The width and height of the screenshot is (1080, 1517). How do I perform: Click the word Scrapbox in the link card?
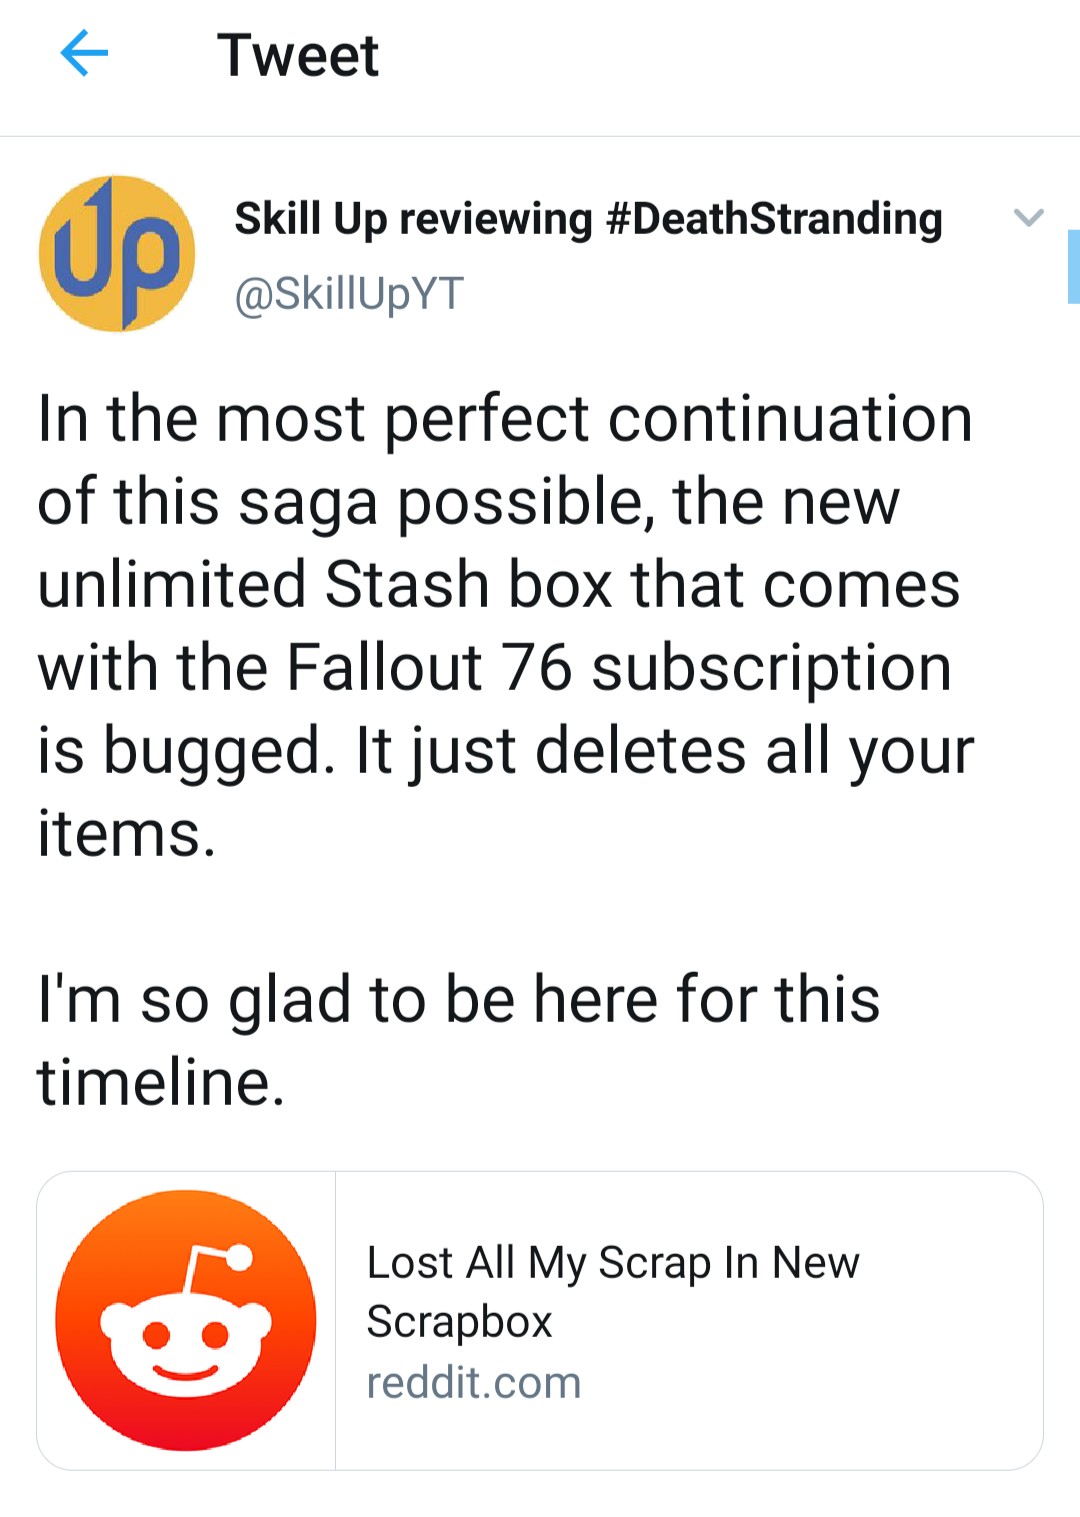click(460, 1322)
